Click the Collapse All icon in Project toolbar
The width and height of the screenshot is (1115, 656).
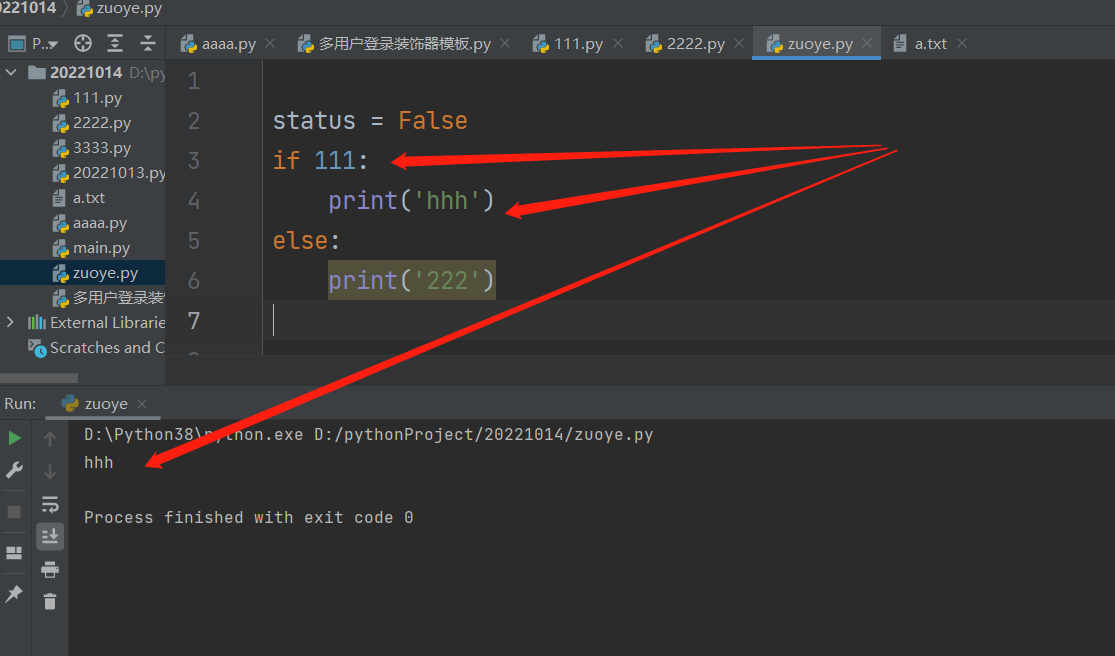(x=147, y=43)
